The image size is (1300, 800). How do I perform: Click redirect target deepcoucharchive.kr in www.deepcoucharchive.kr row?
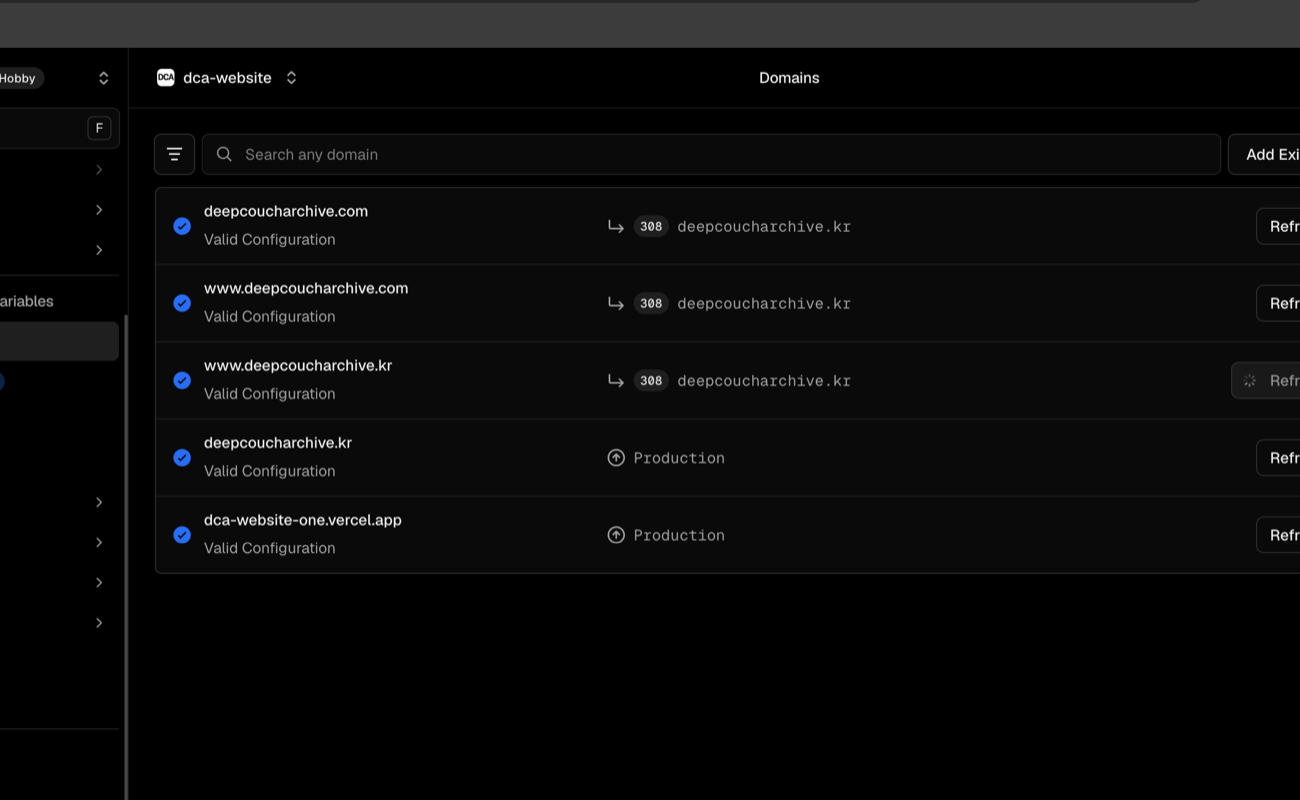[x=764, y=380]
